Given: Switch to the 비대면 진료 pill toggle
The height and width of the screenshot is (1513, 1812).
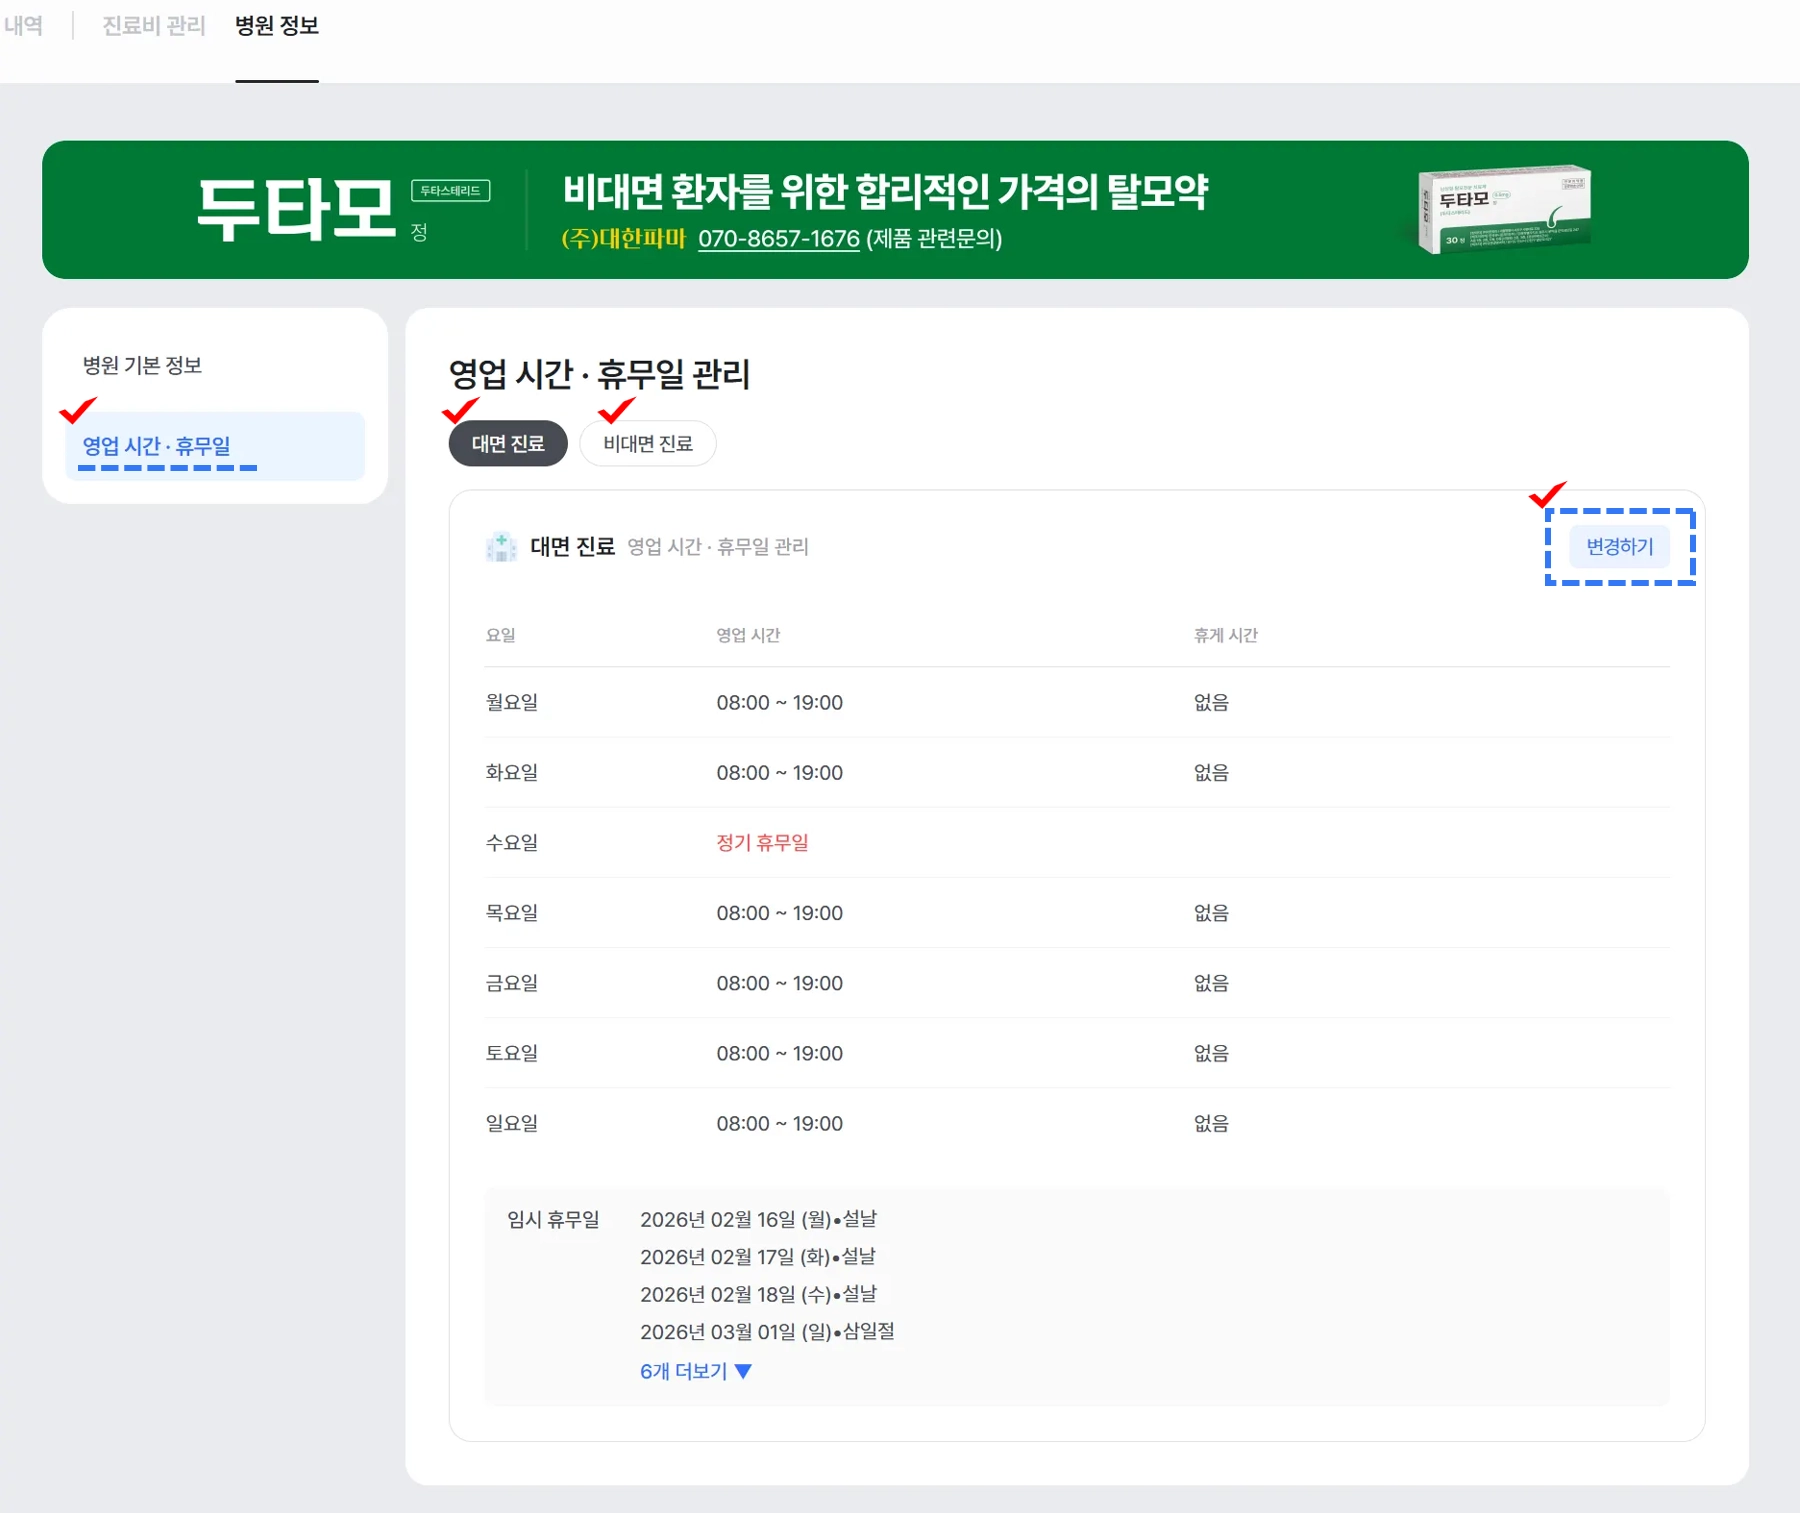Looking at the screenshot, I should point(647,444).
